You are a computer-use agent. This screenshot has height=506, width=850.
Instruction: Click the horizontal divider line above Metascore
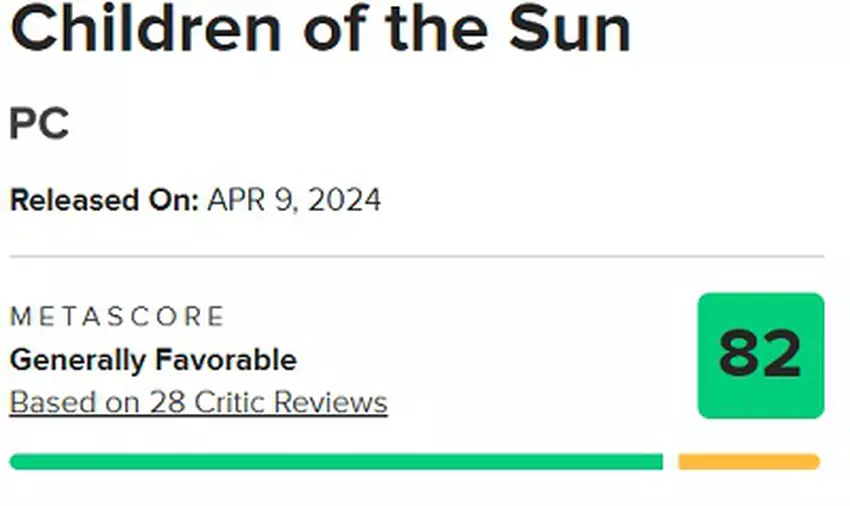click(x=417, y=257)
